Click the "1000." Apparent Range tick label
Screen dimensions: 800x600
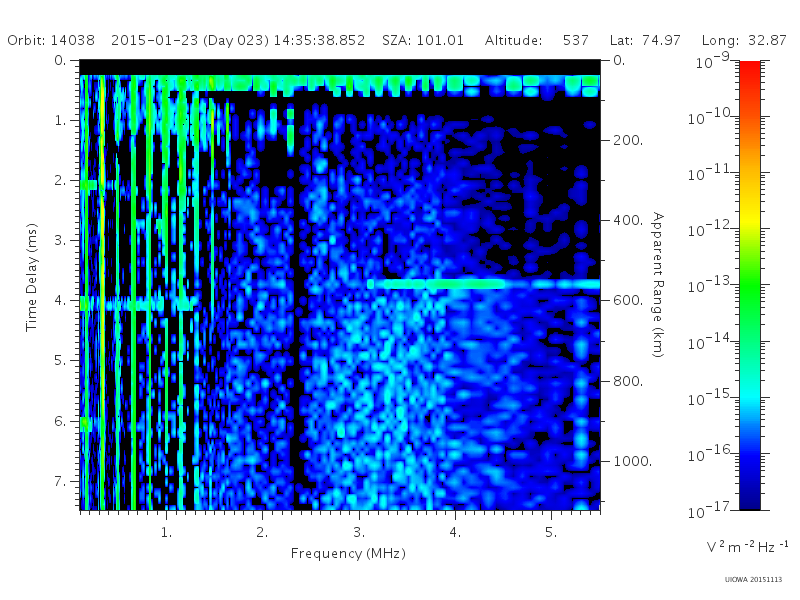coord(633,461)
